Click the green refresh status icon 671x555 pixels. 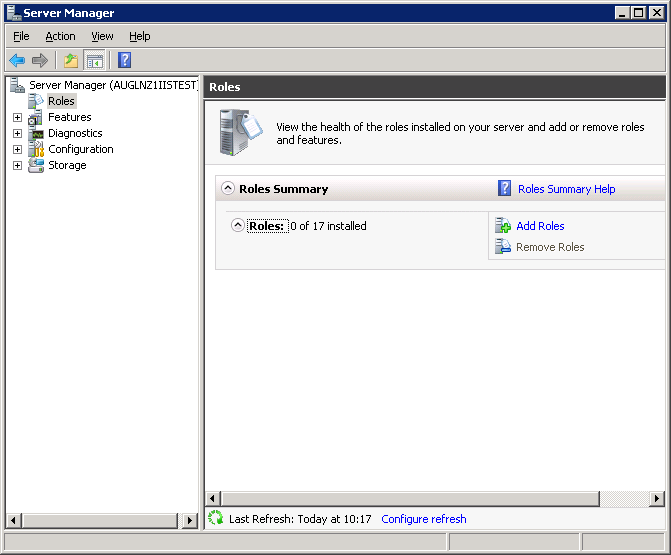215,518
